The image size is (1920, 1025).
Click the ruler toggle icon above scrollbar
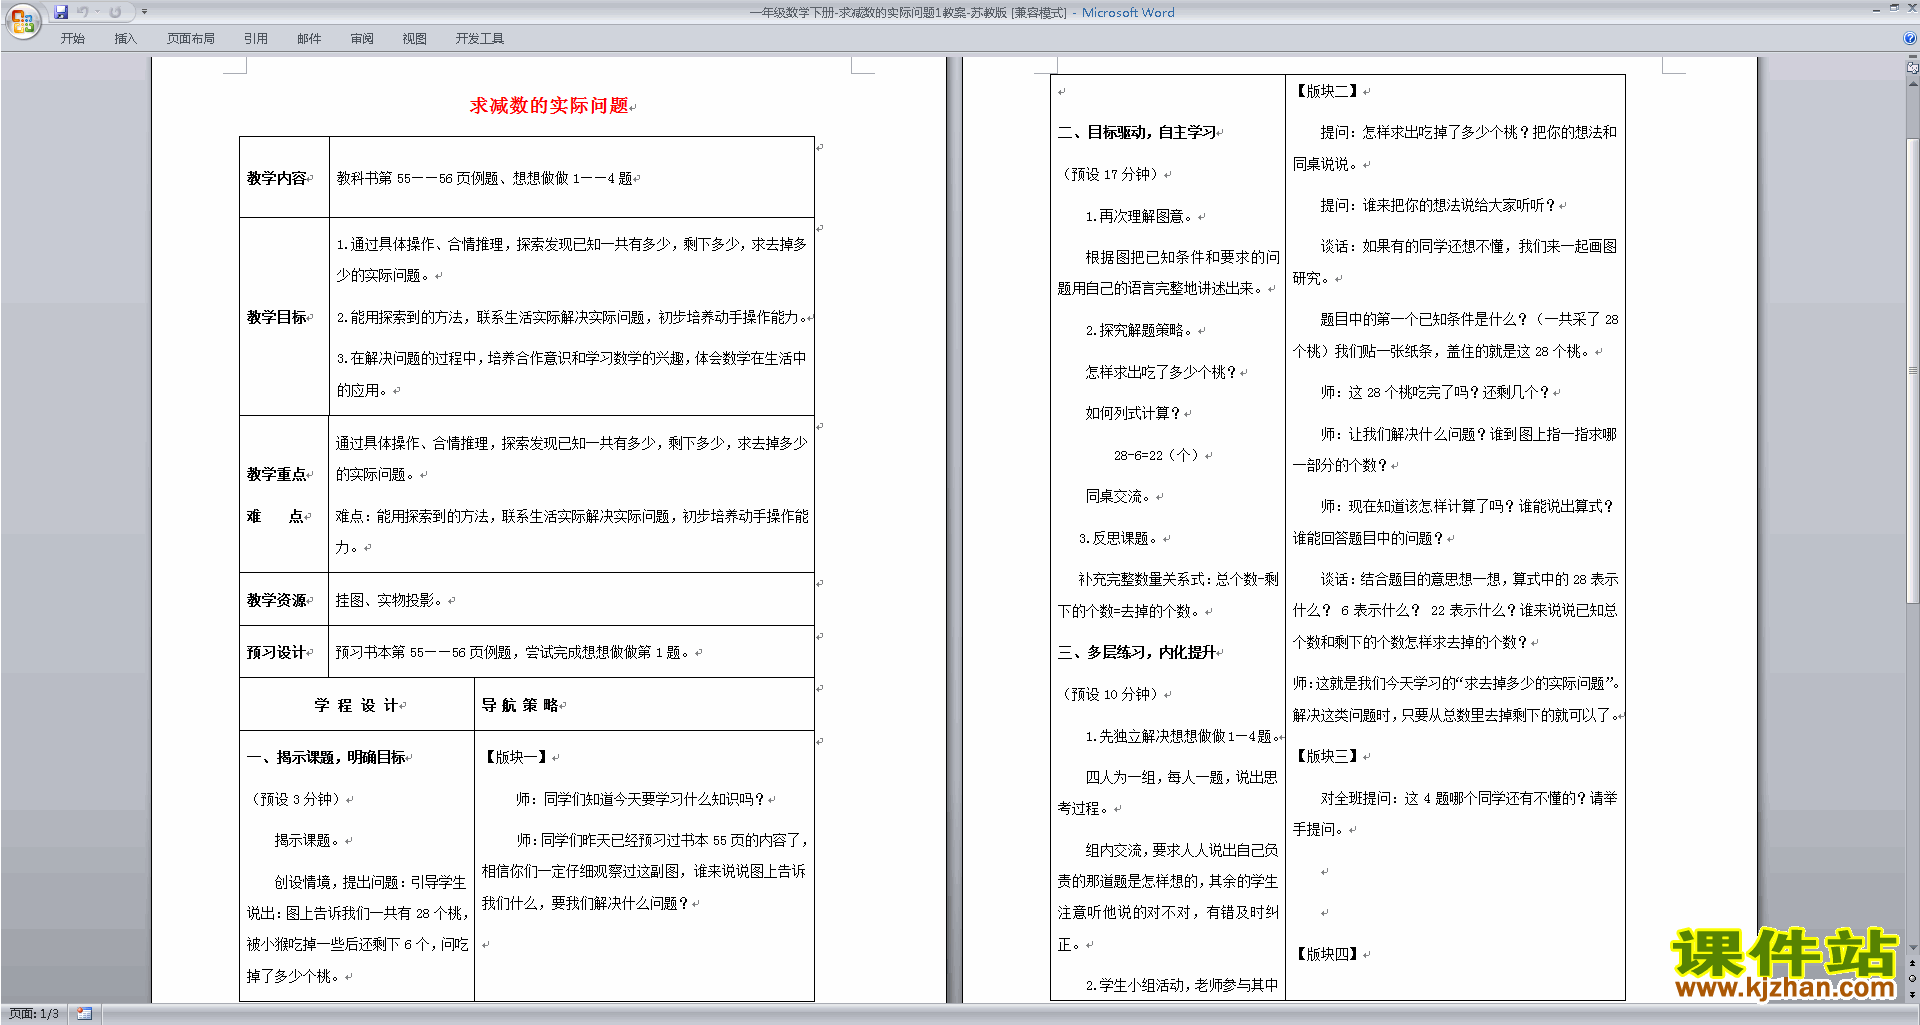1912,69
